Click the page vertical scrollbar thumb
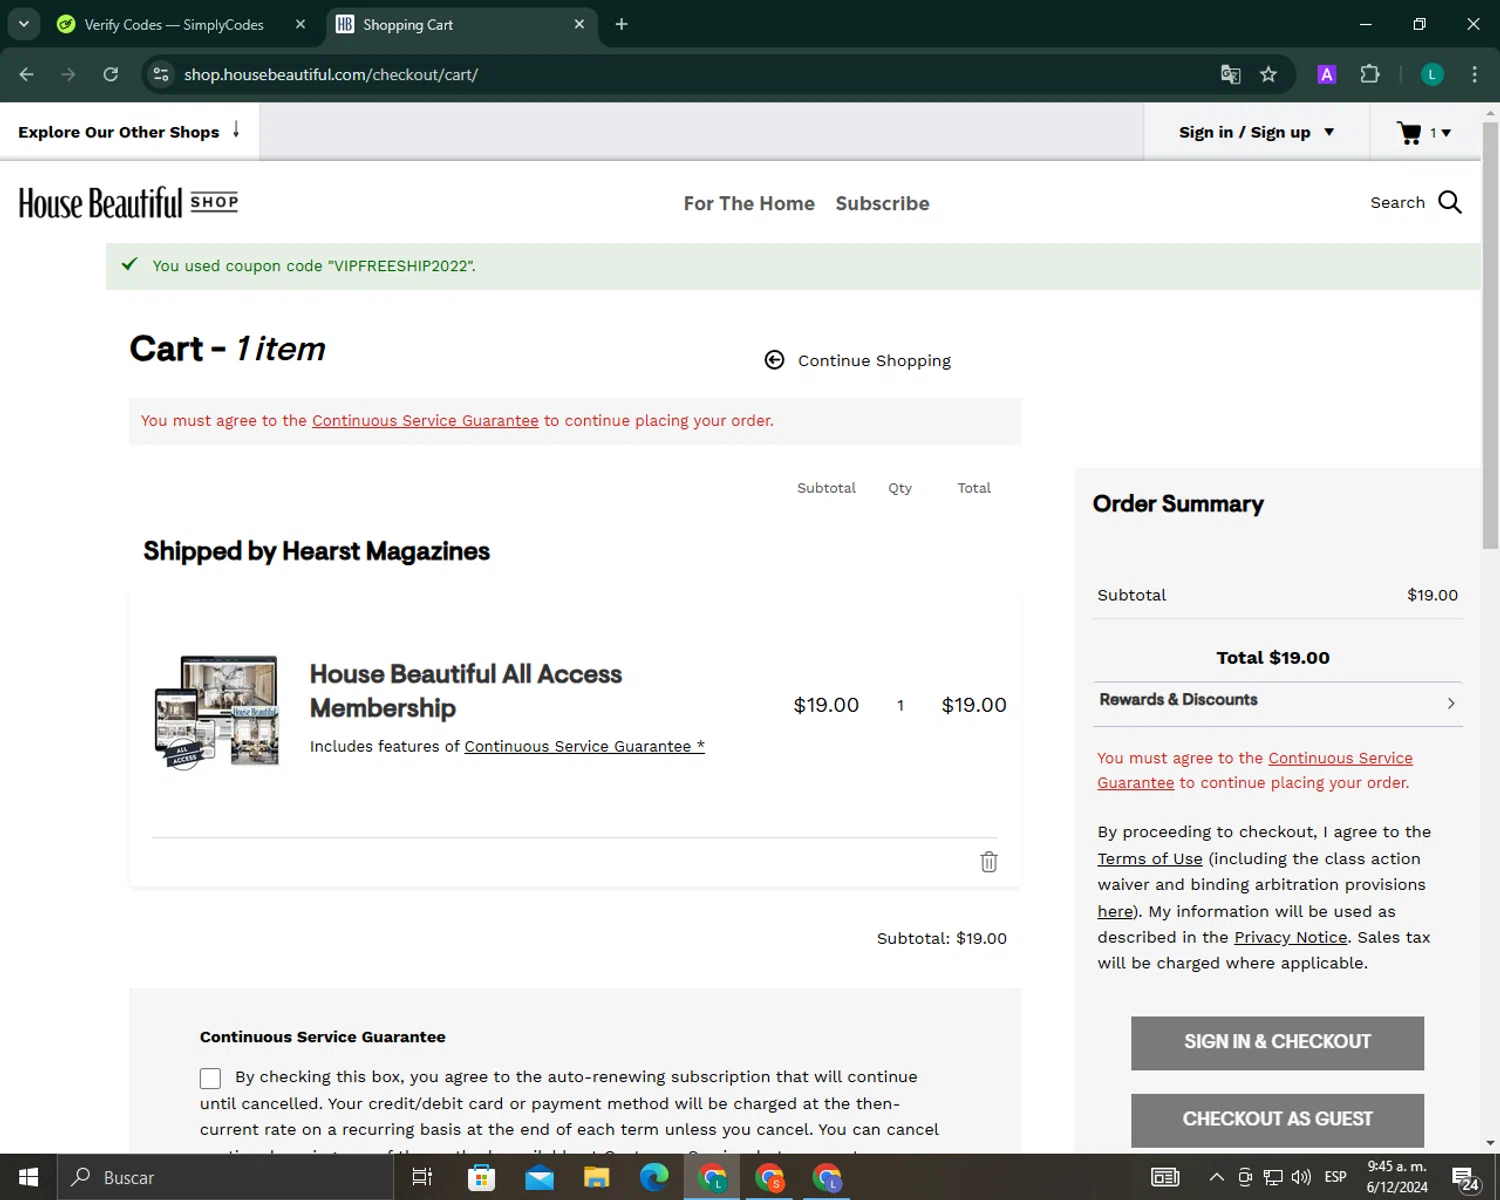1500x1200 pixels. pyautogui.click(x=1490, y=335)
